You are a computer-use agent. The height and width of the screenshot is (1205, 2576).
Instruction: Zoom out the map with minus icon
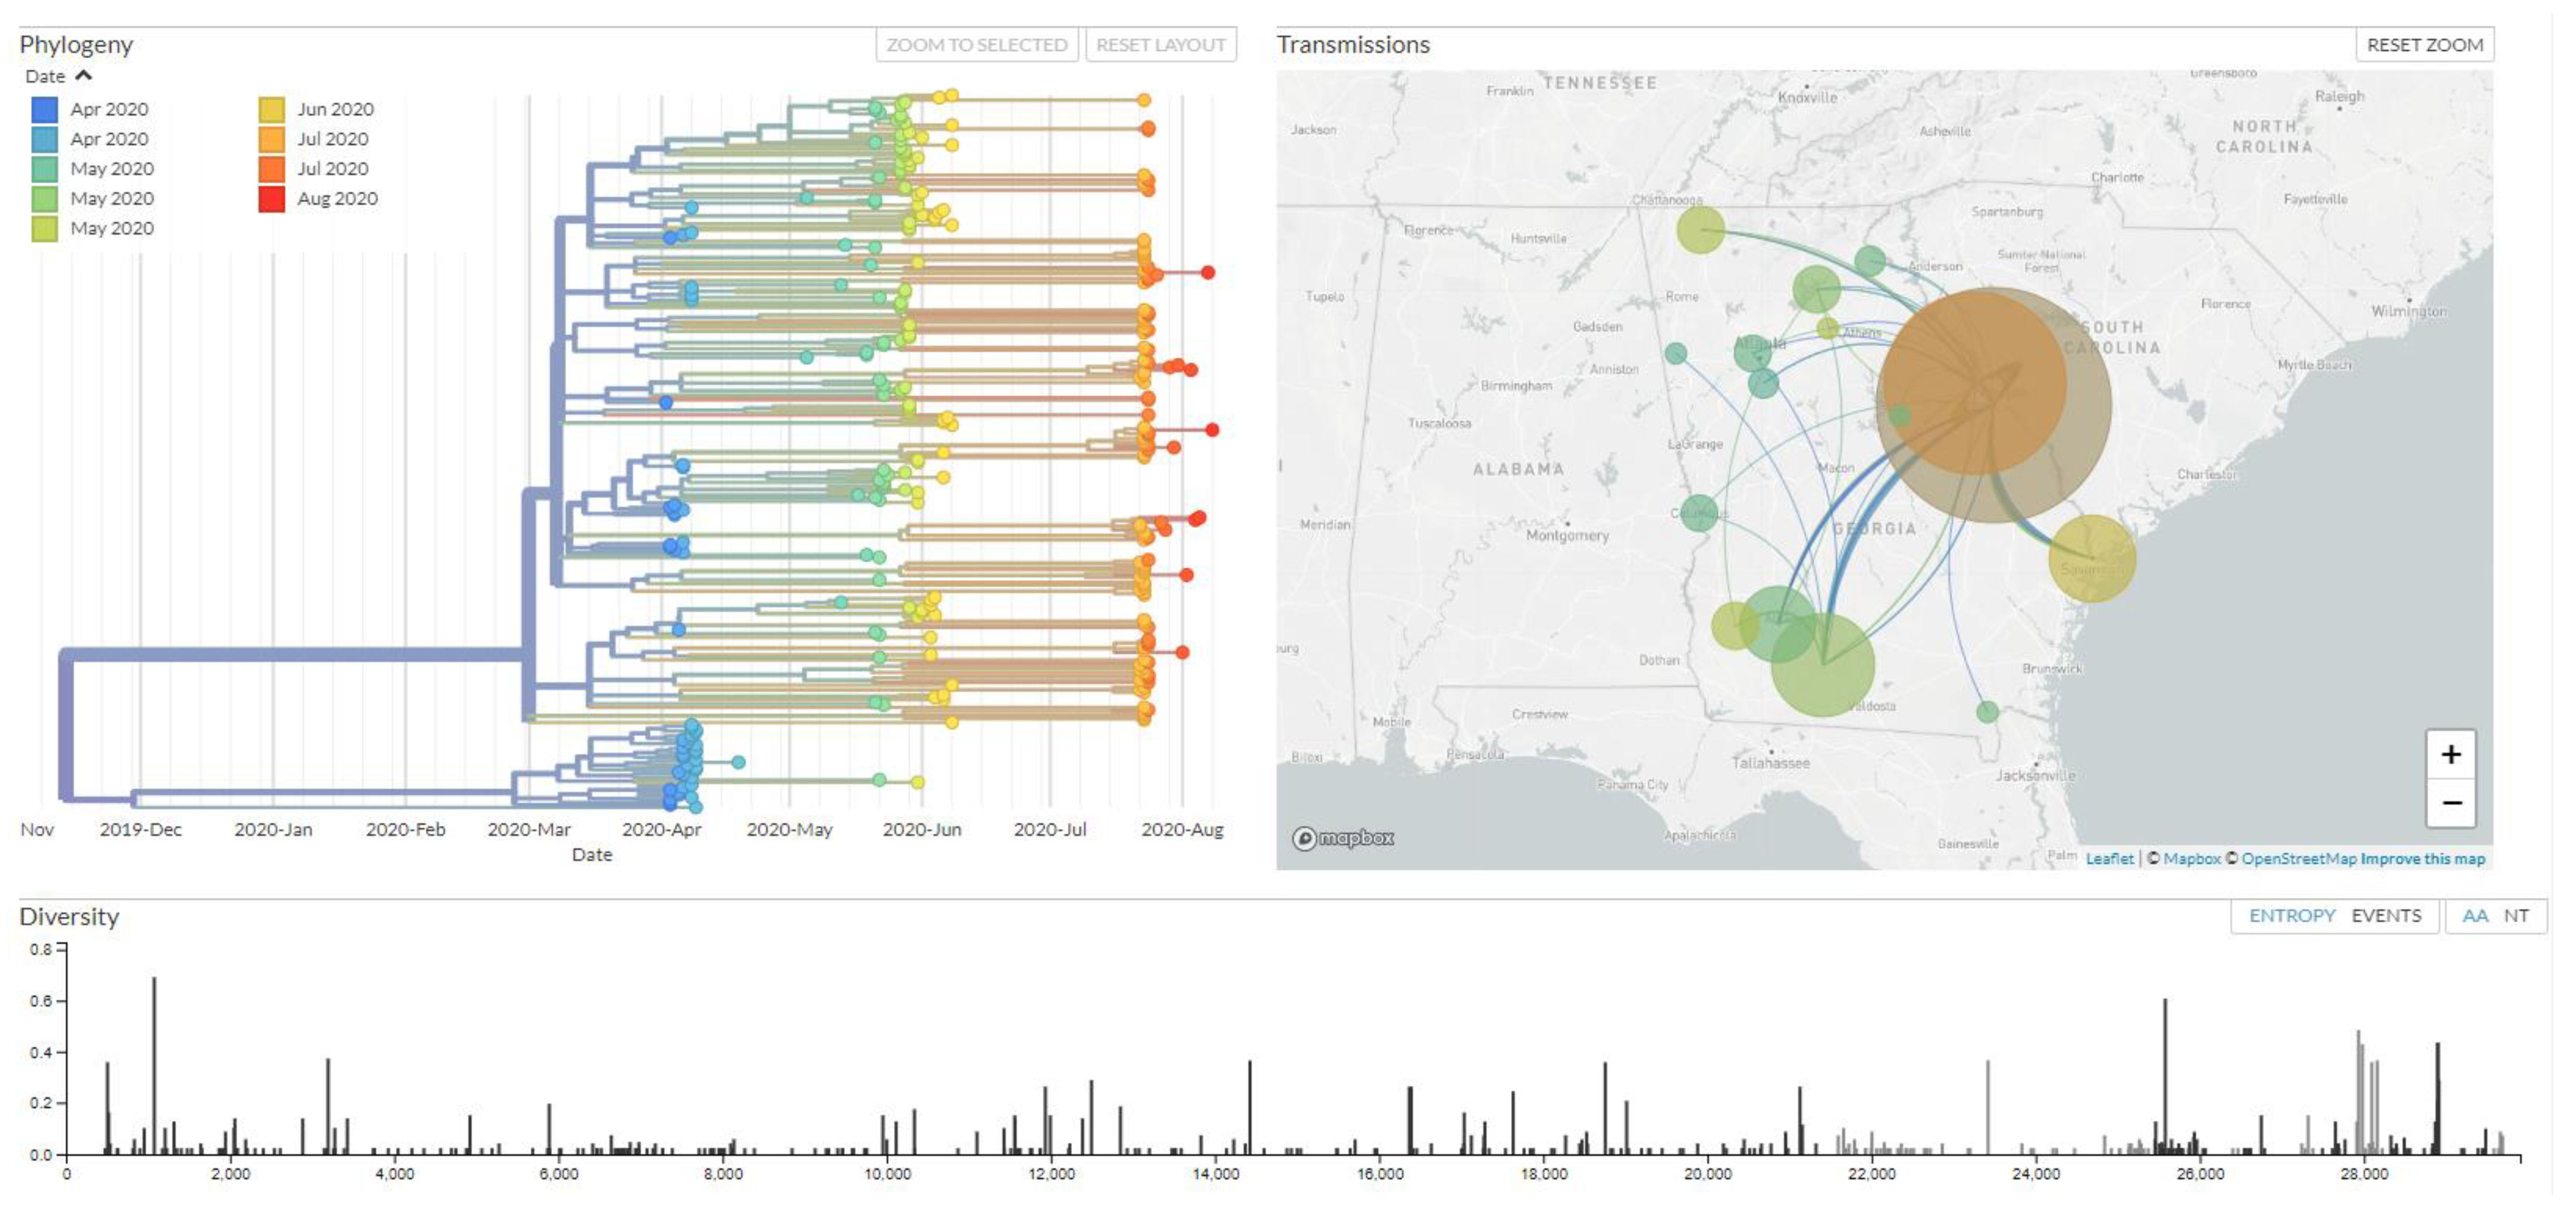pos(2450,803)
